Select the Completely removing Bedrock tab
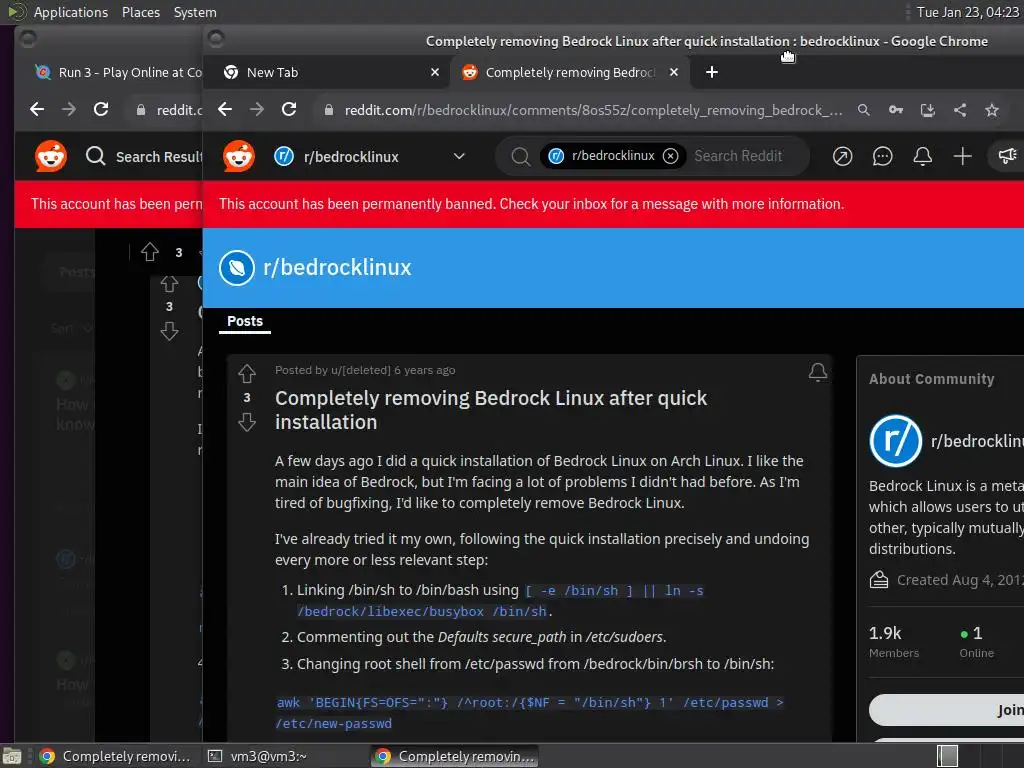 568,72
